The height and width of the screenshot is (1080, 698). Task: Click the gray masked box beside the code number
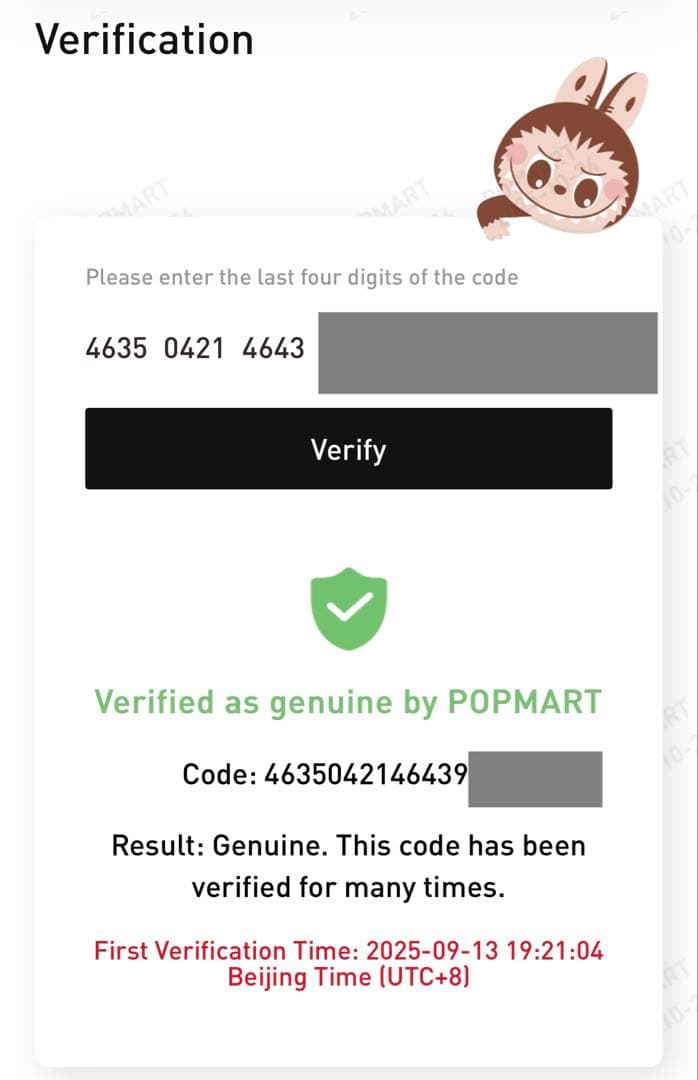[x=535, y=779]
